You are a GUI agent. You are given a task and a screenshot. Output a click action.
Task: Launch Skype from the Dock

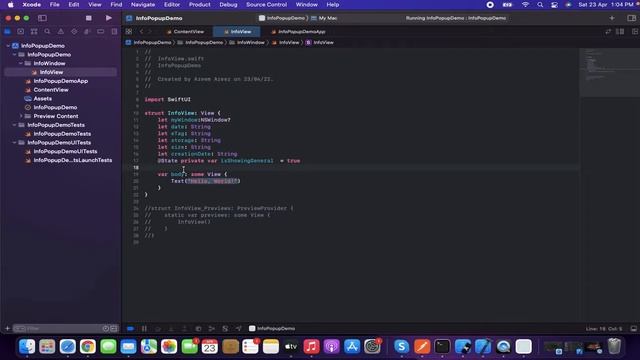(401, 347)
